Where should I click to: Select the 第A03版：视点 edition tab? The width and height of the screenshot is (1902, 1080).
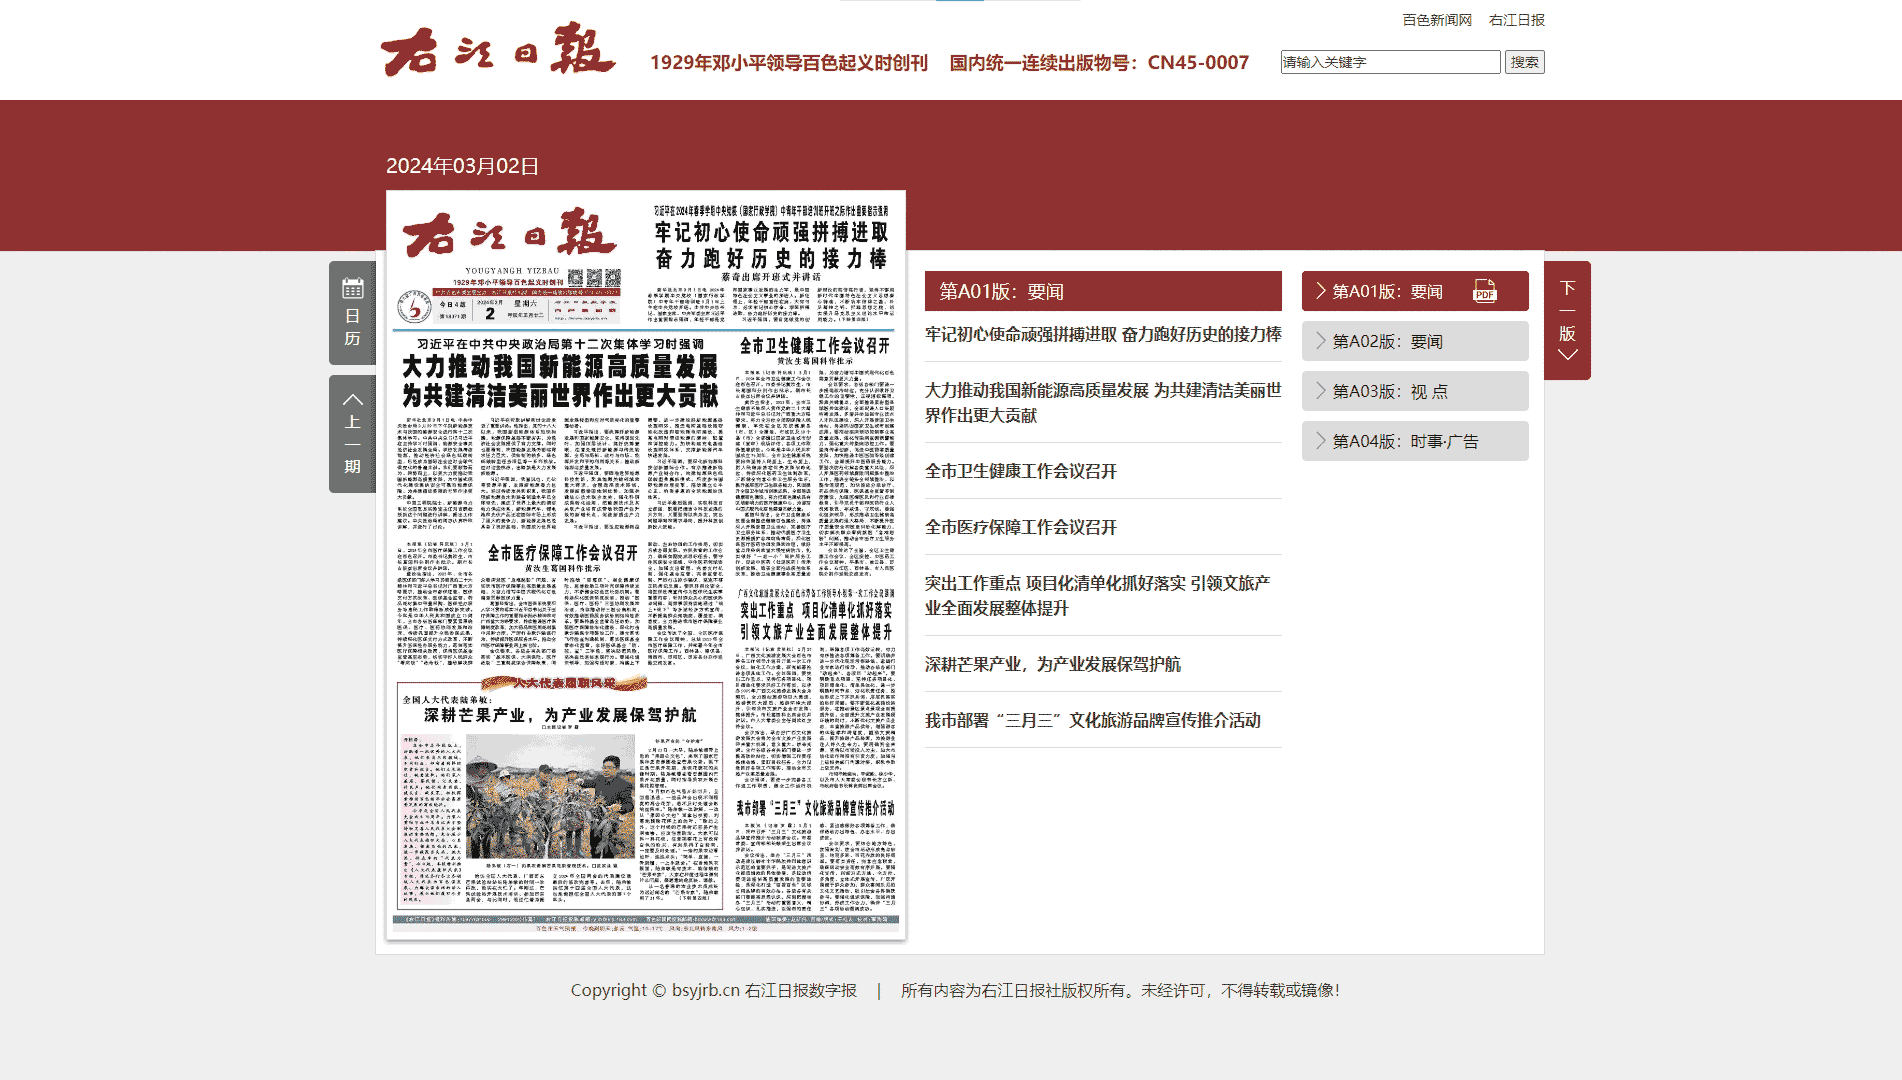click(x=1415, y=391)
